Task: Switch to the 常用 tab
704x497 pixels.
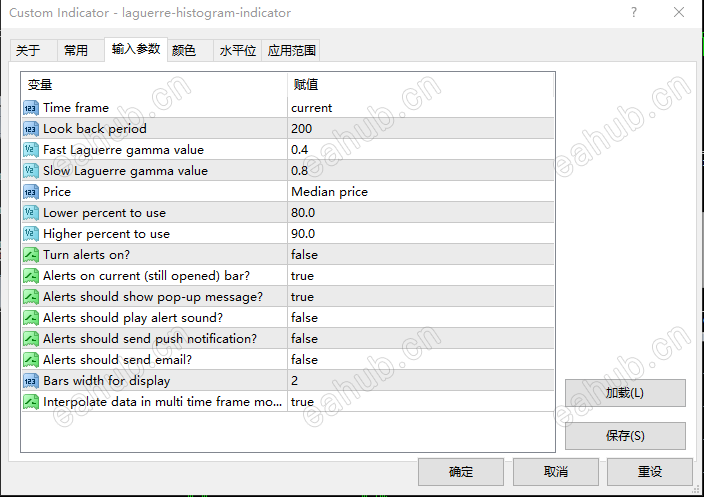Action: point(80,50)
